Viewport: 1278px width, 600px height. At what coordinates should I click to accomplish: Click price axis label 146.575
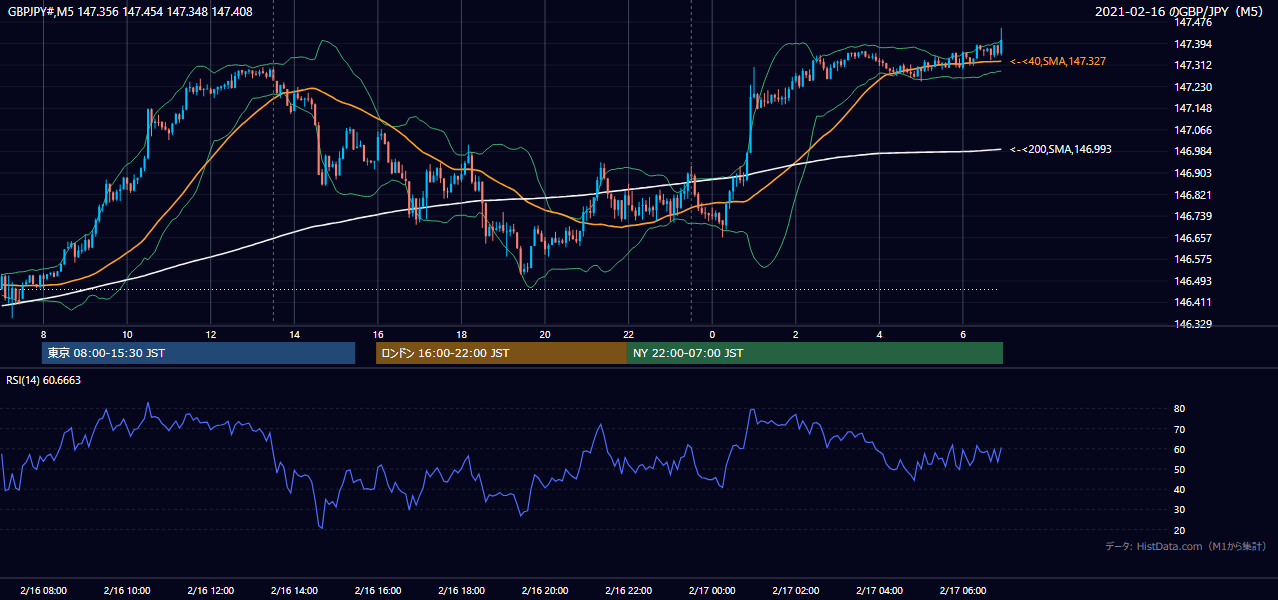pos(1193,259)
